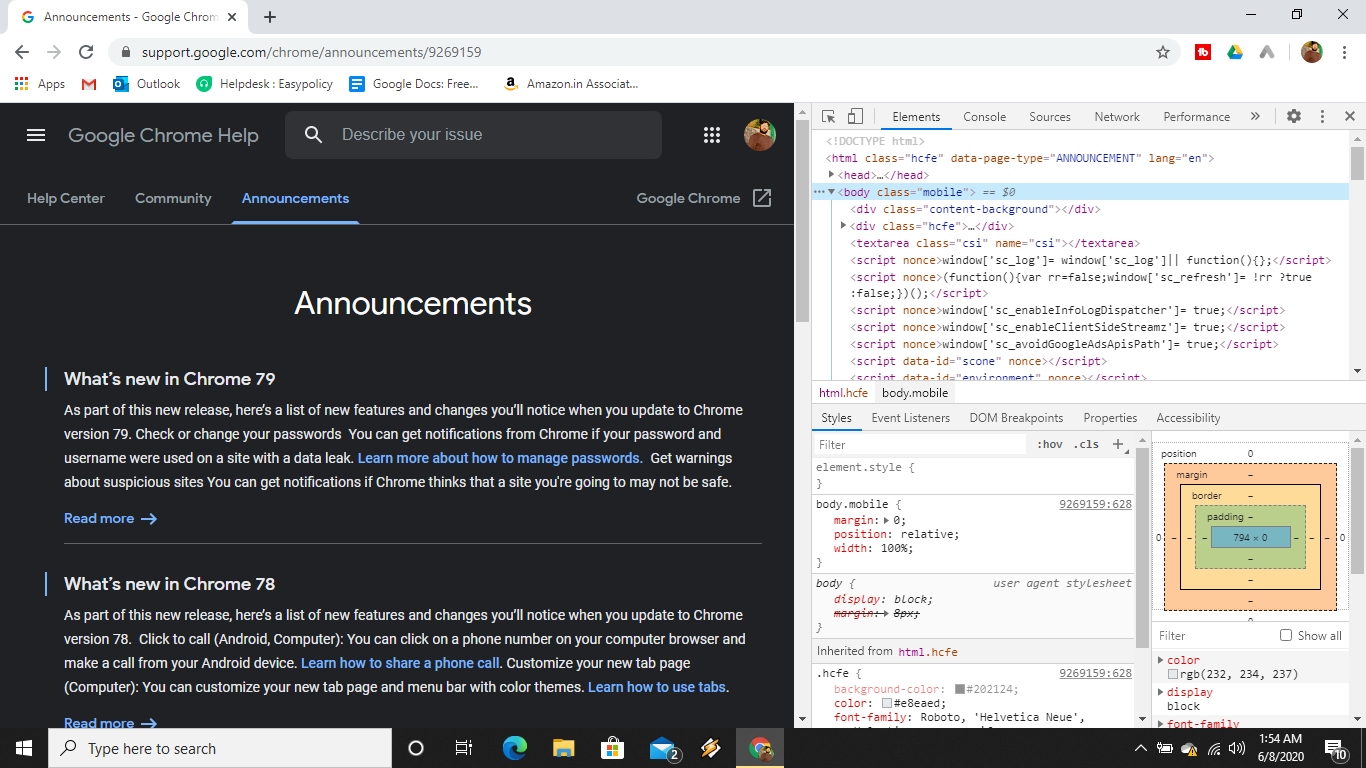Open the DevTools customize three-dot menu

tap(1322, 117)
